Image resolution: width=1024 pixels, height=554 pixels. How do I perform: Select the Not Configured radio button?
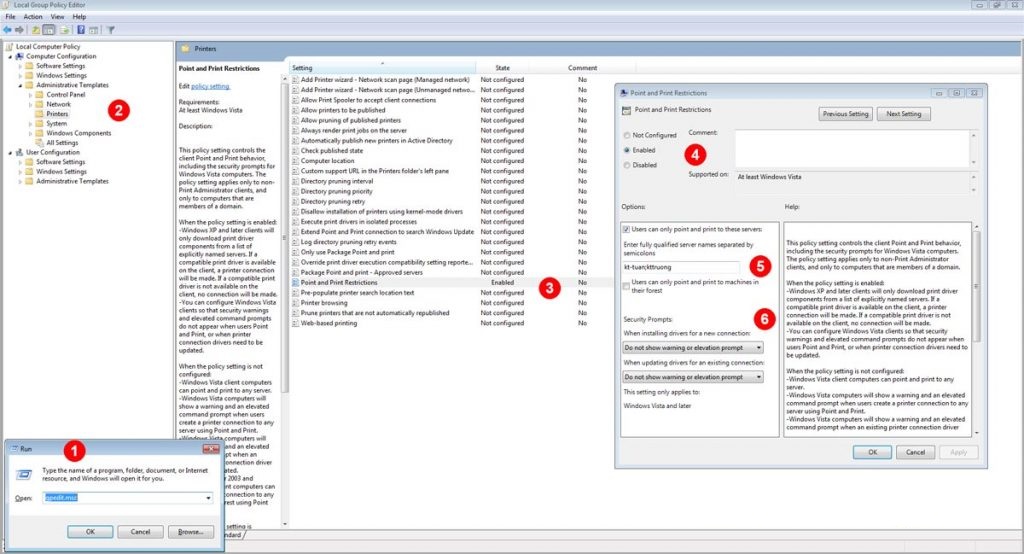(x=627, y=135)
